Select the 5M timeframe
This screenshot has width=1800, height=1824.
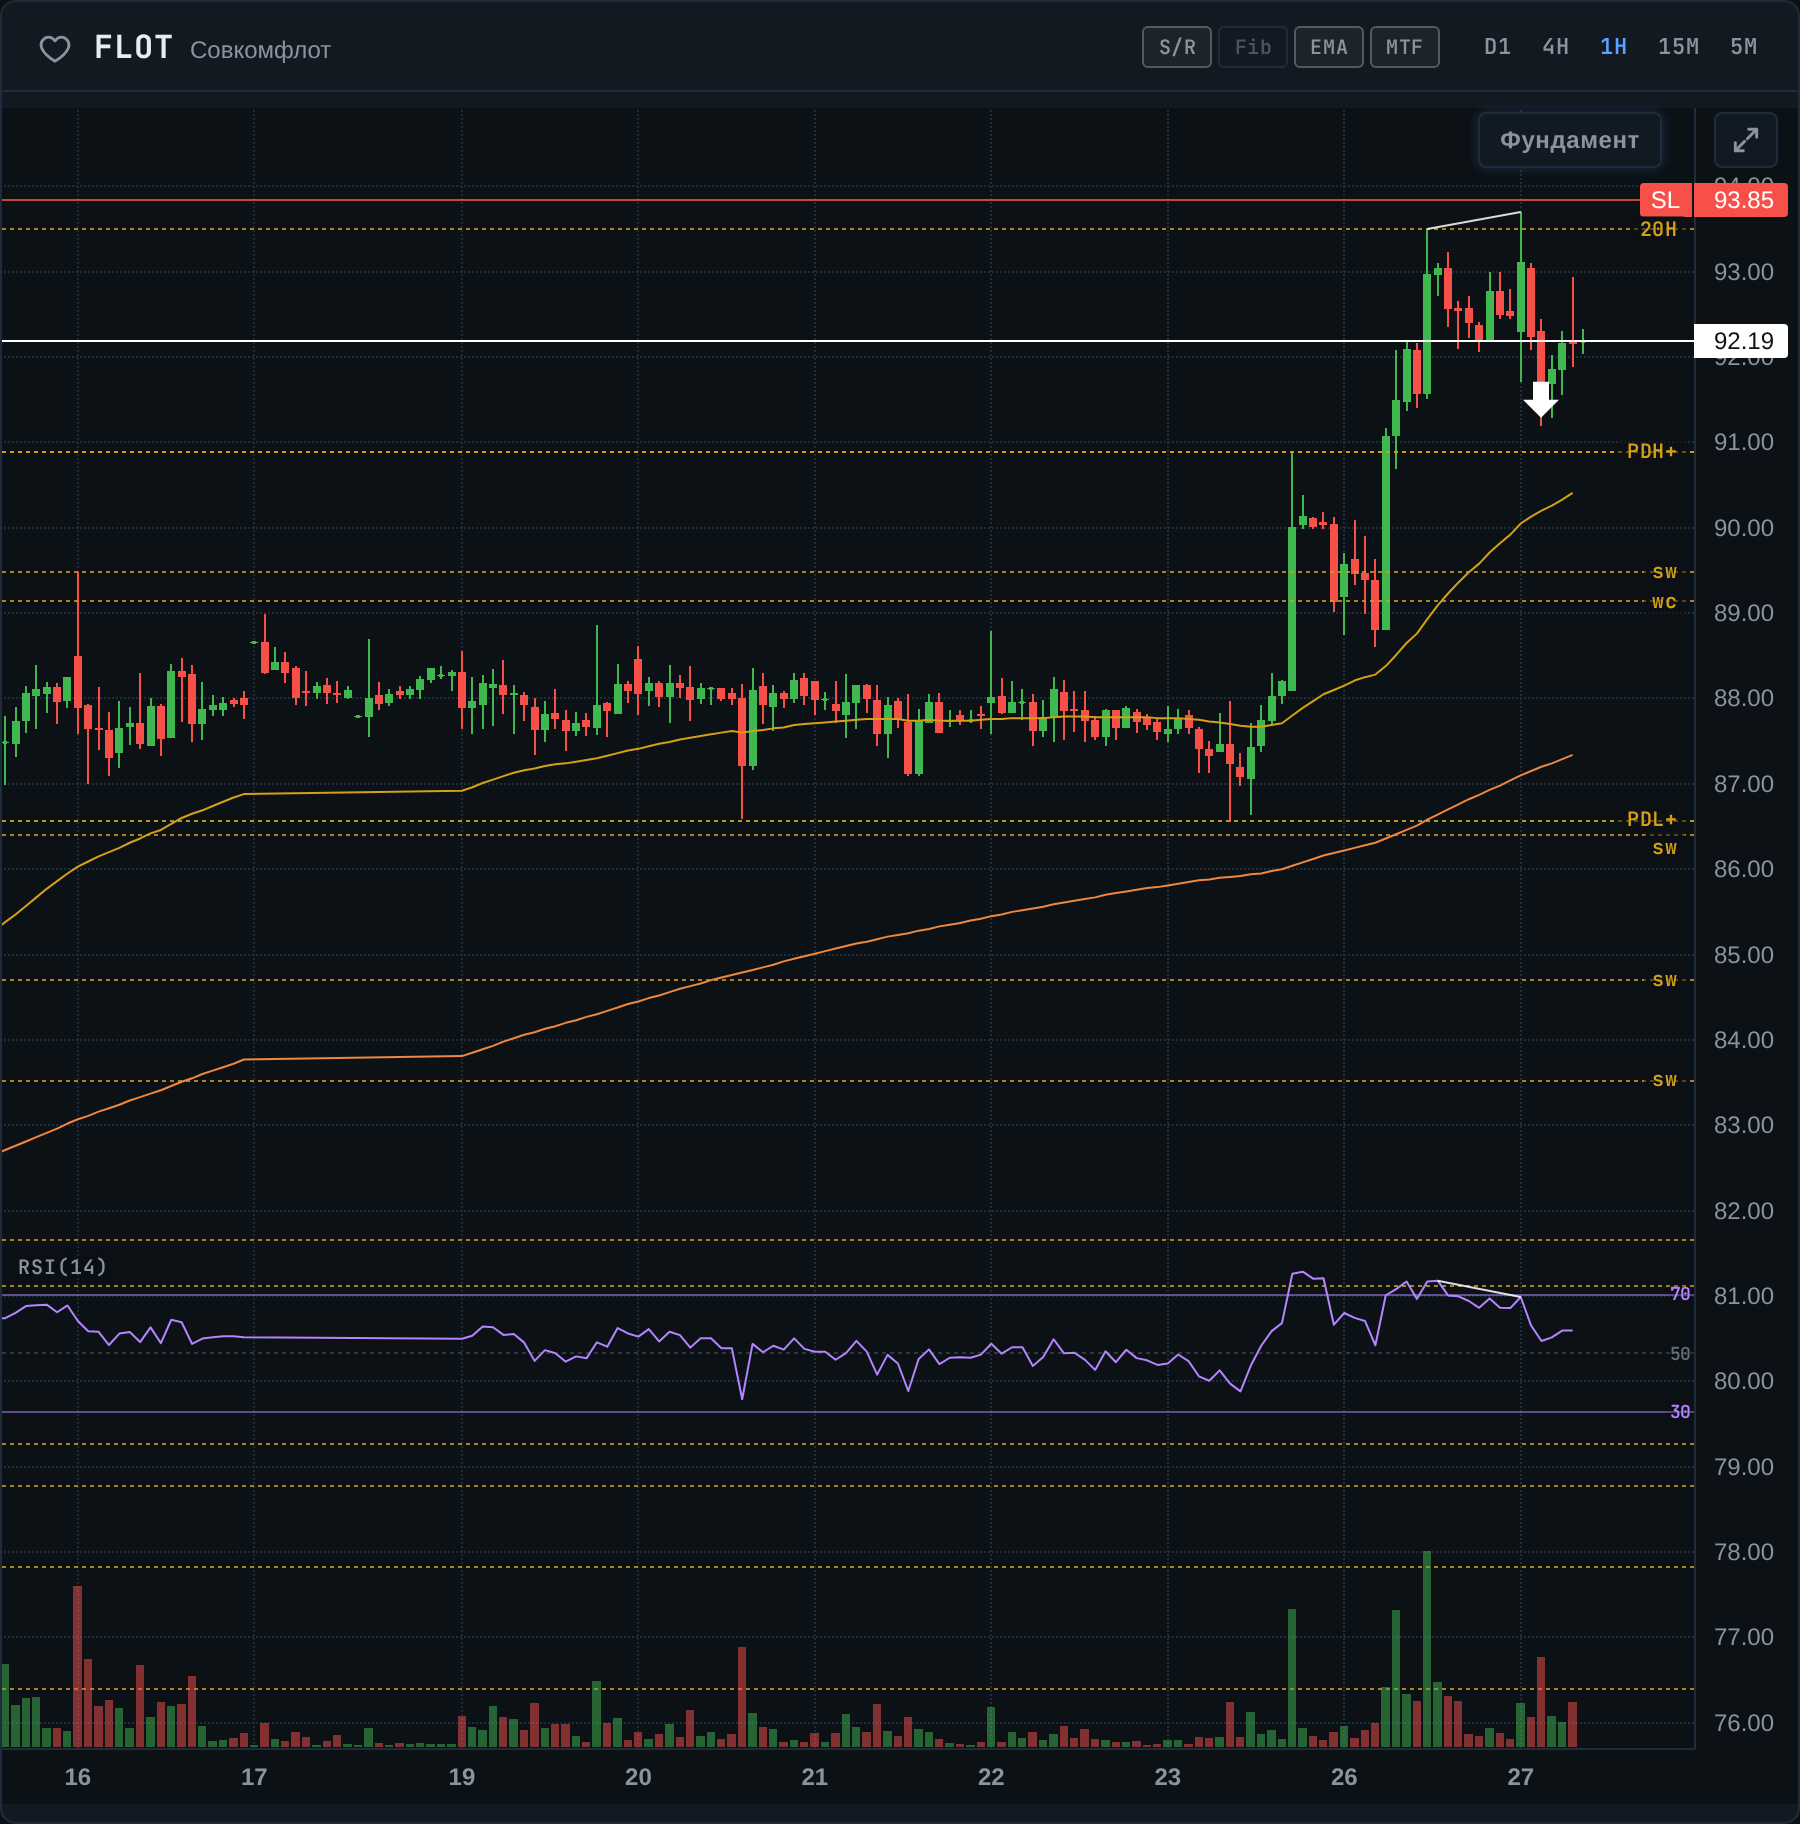pos(1743,47)
